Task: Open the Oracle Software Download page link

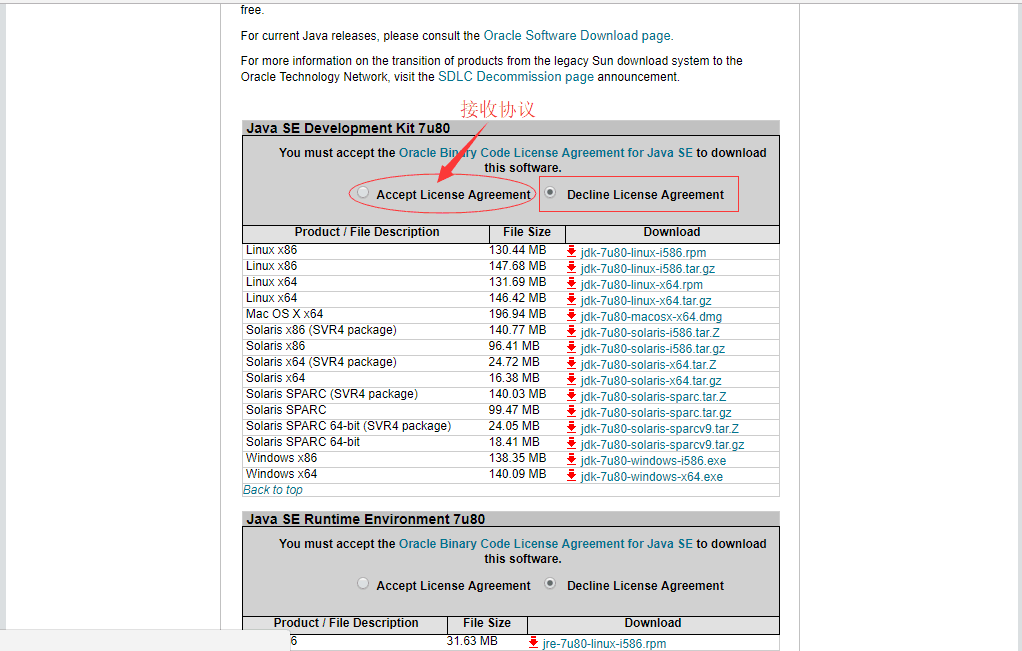Action: (577, 35)
